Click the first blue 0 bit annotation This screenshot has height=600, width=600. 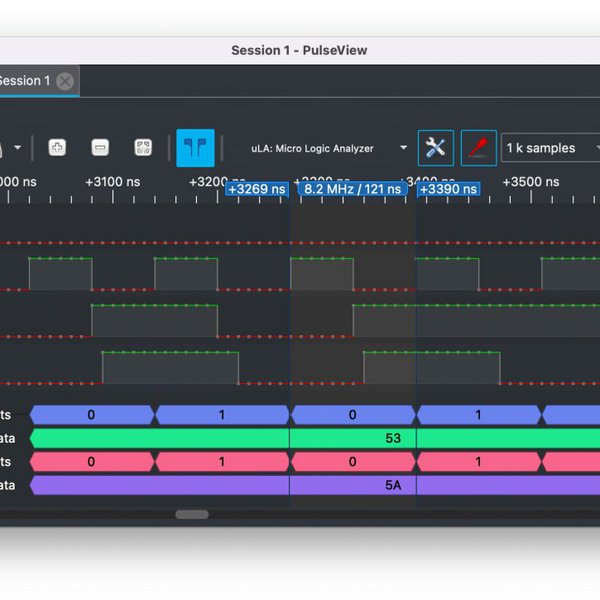pyautogui.click(x=91, y=414)
